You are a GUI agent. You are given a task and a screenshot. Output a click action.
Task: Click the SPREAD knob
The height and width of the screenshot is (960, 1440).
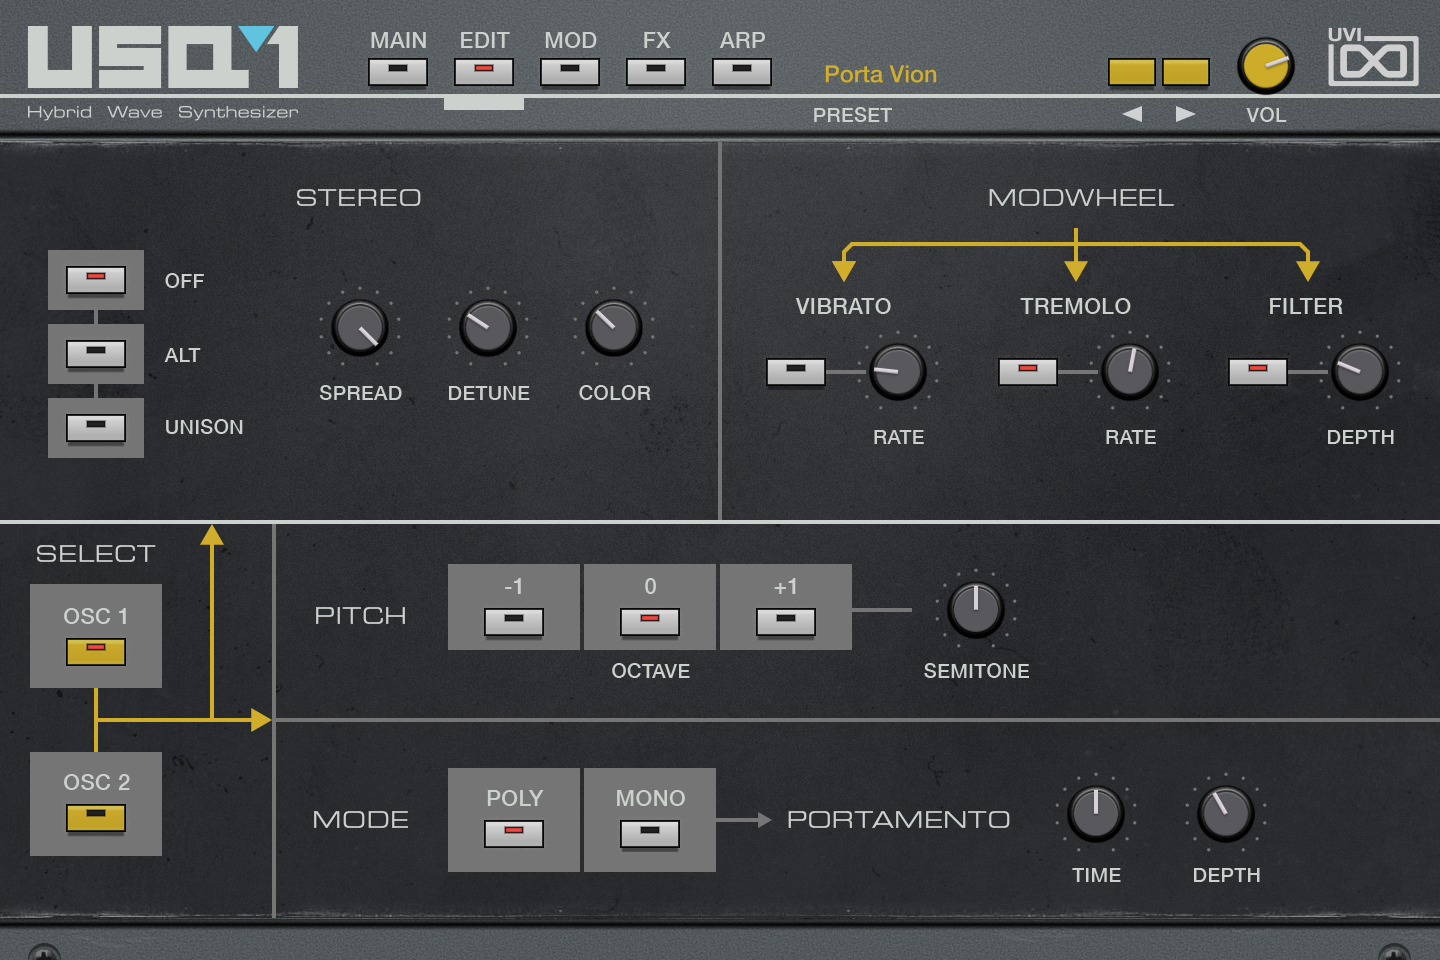point(360,328)
